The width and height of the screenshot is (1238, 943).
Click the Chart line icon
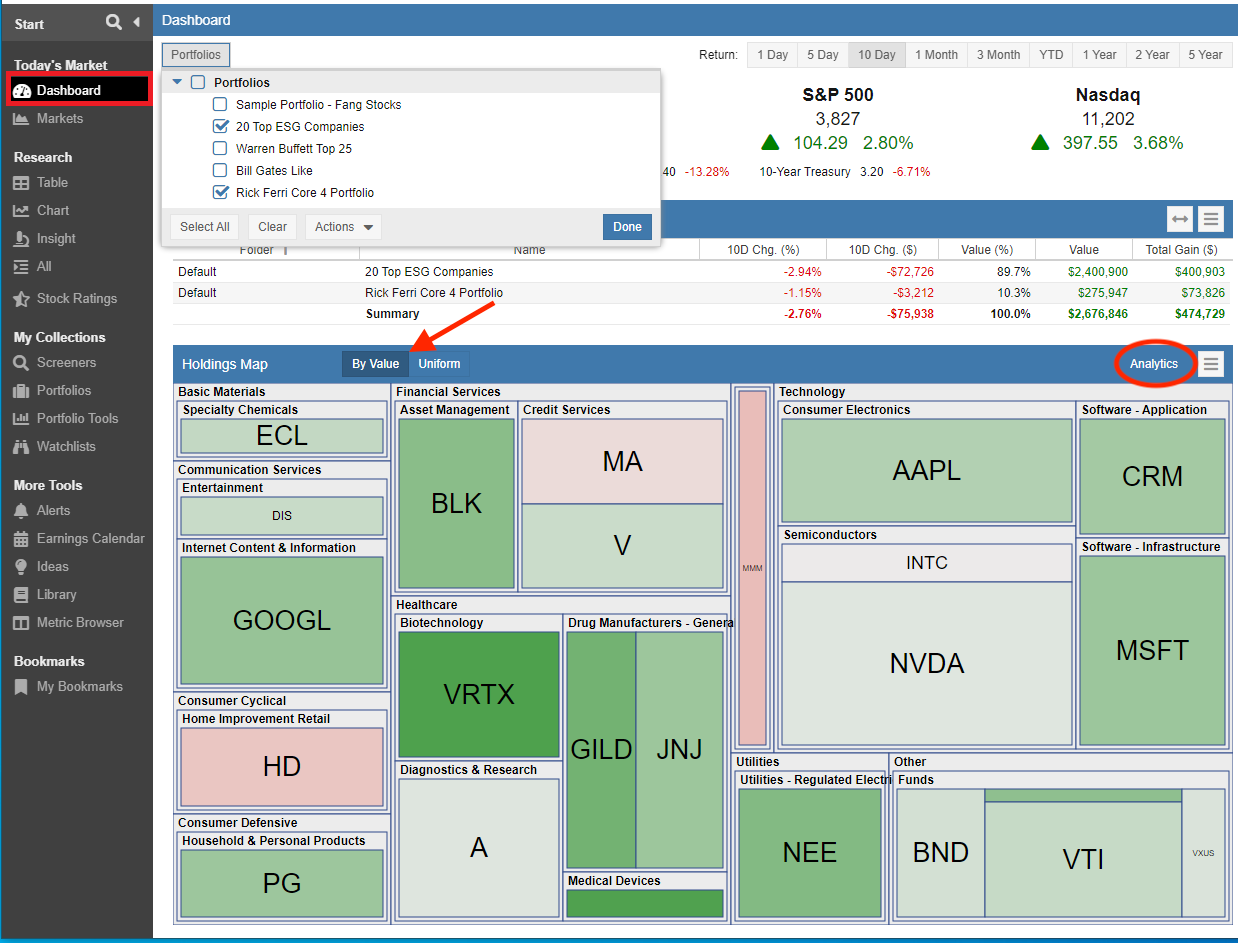pos(21,211)
